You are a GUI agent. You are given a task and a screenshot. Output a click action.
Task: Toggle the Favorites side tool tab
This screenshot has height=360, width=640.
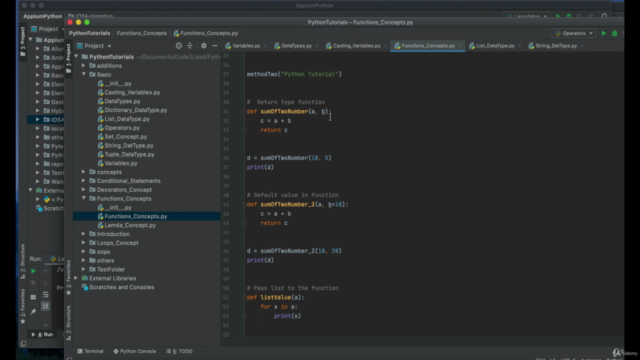(x=69, y=277)
